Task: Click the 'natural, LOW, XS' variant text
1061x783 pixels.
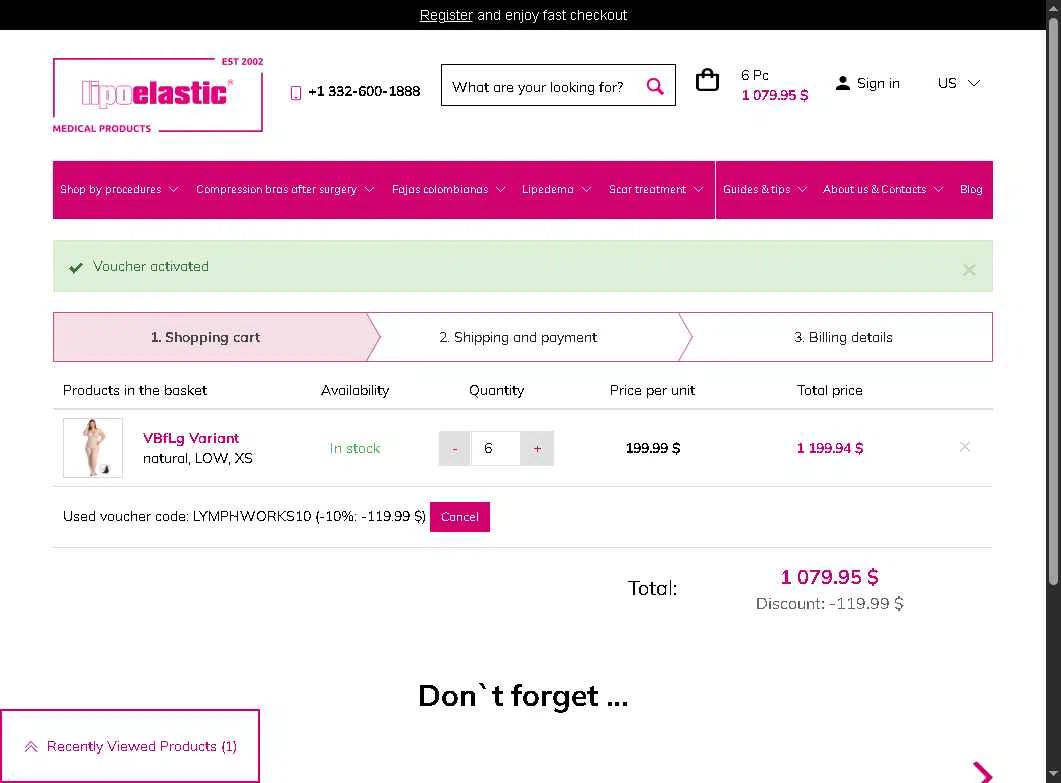Action: [198, 458]
